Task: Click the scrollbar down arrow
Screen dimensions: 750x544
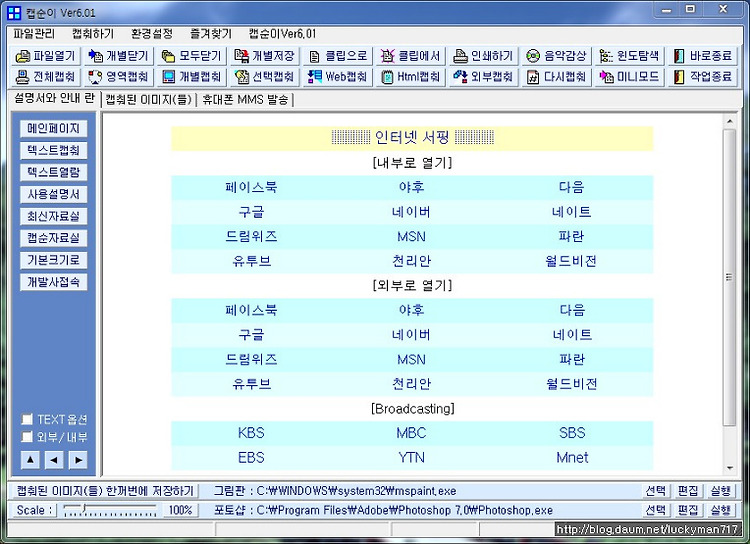Action: pos(729,468)
